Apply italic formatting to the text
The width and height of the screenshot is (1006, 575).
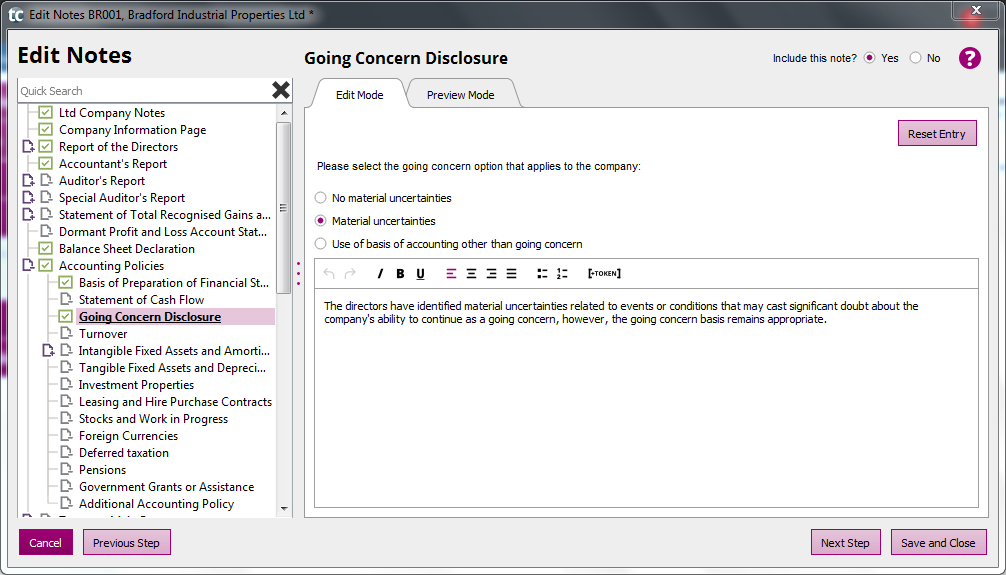click(x=380, y=274)
